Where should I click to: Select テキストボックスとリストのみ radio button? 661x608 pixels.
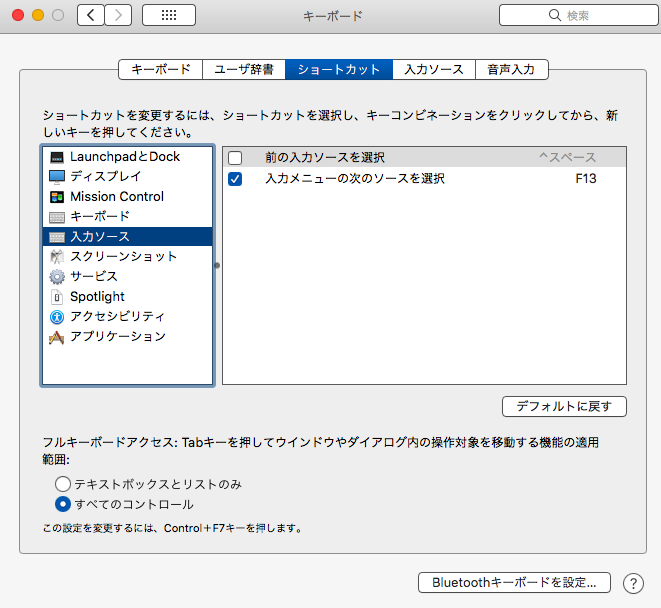click(x=63, y=484)
